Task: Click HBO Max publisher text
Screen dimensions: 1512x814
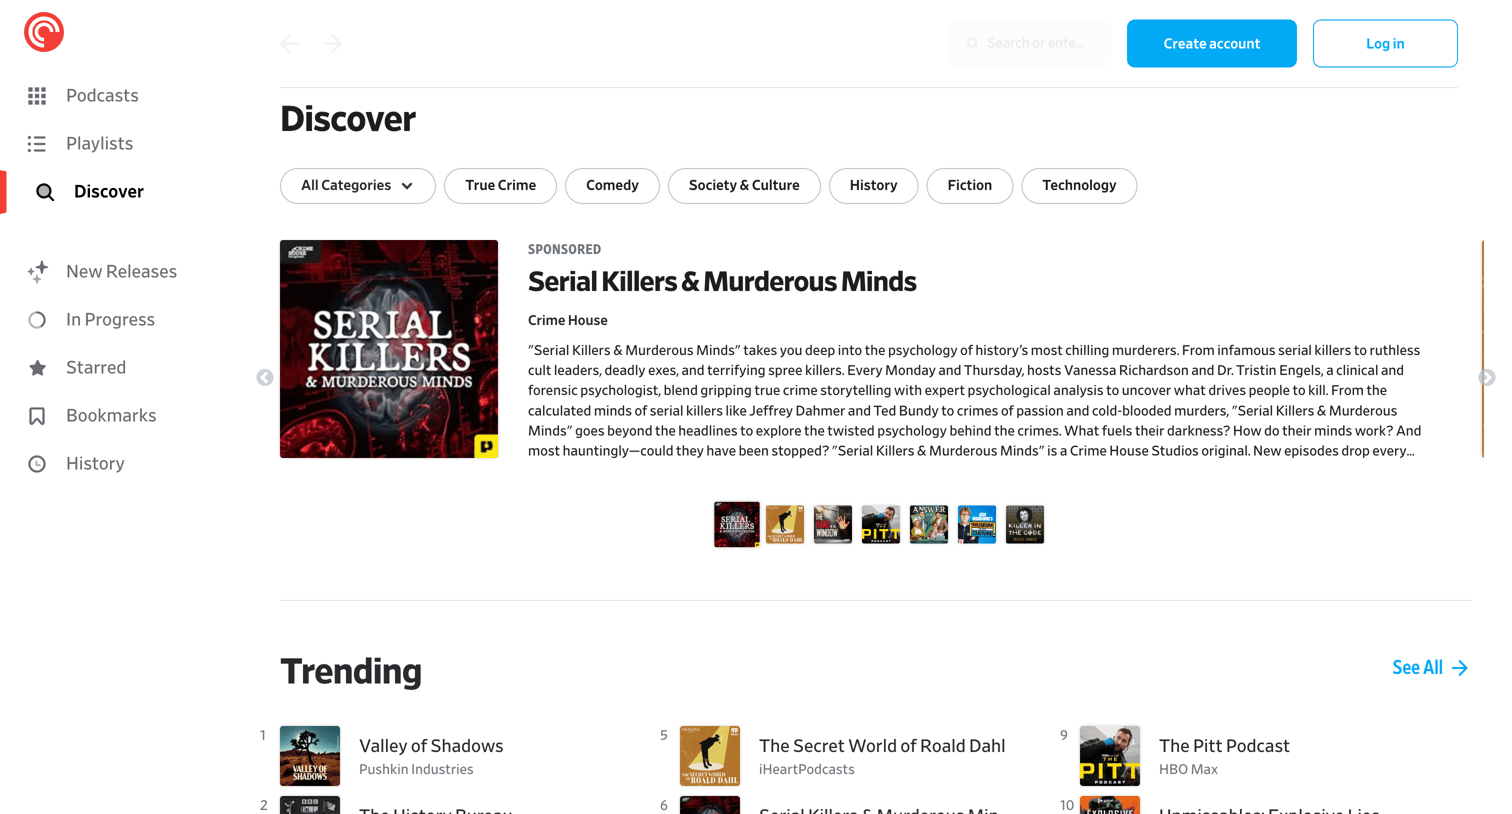Action: [1188, 770]
